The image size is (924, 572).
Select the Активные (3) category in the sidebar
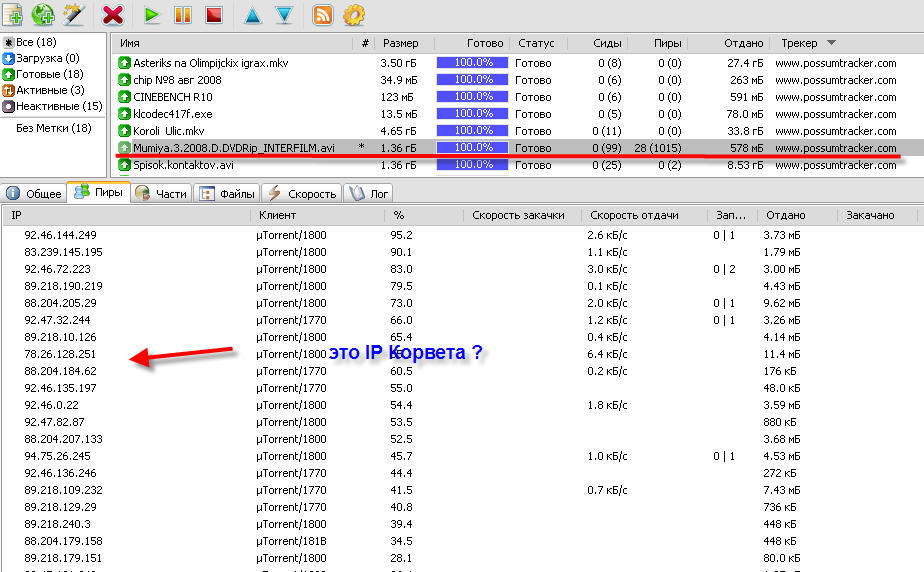pos(50,90)
